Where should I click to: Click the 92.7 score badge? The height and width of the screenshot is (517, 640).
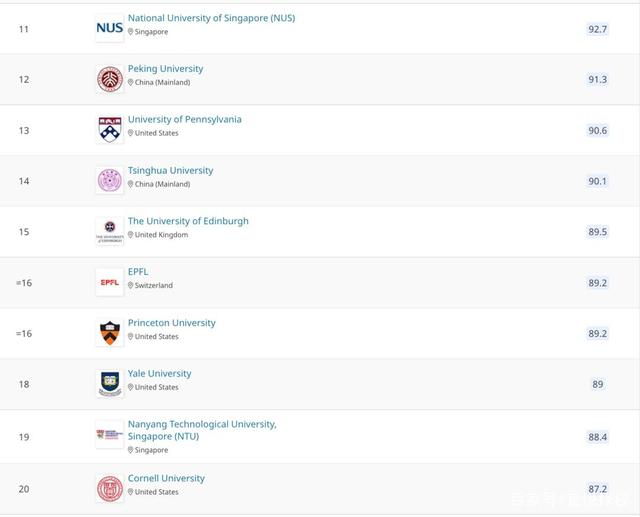point(598,29)
